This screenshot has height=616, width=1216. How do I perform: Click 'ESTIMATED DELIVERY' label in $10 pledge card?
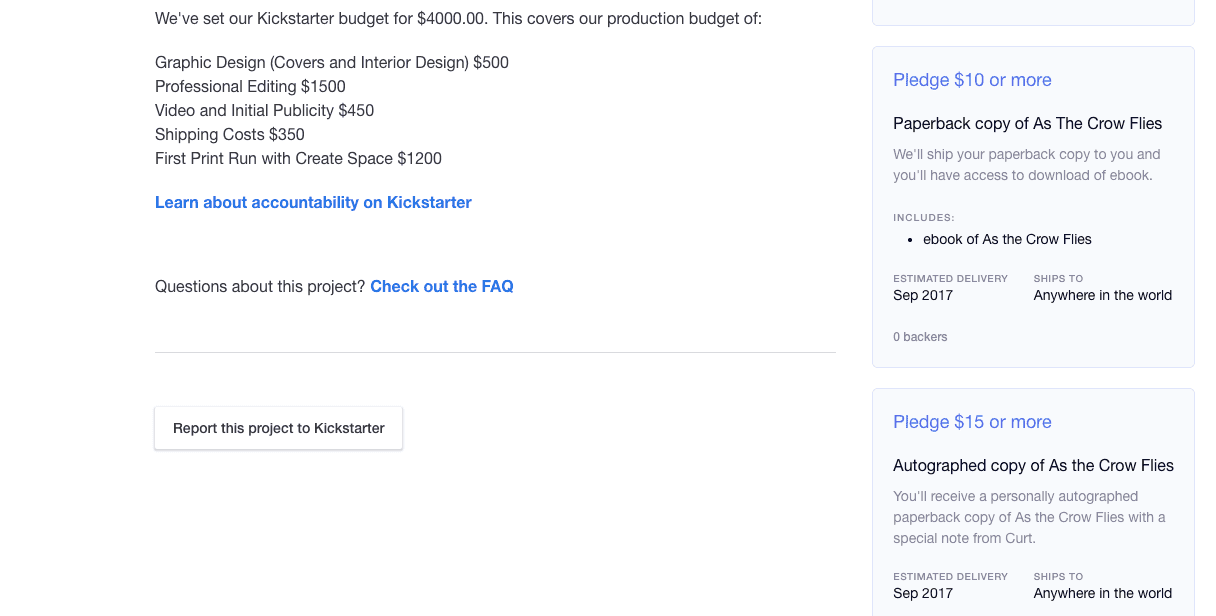(950, 278)
